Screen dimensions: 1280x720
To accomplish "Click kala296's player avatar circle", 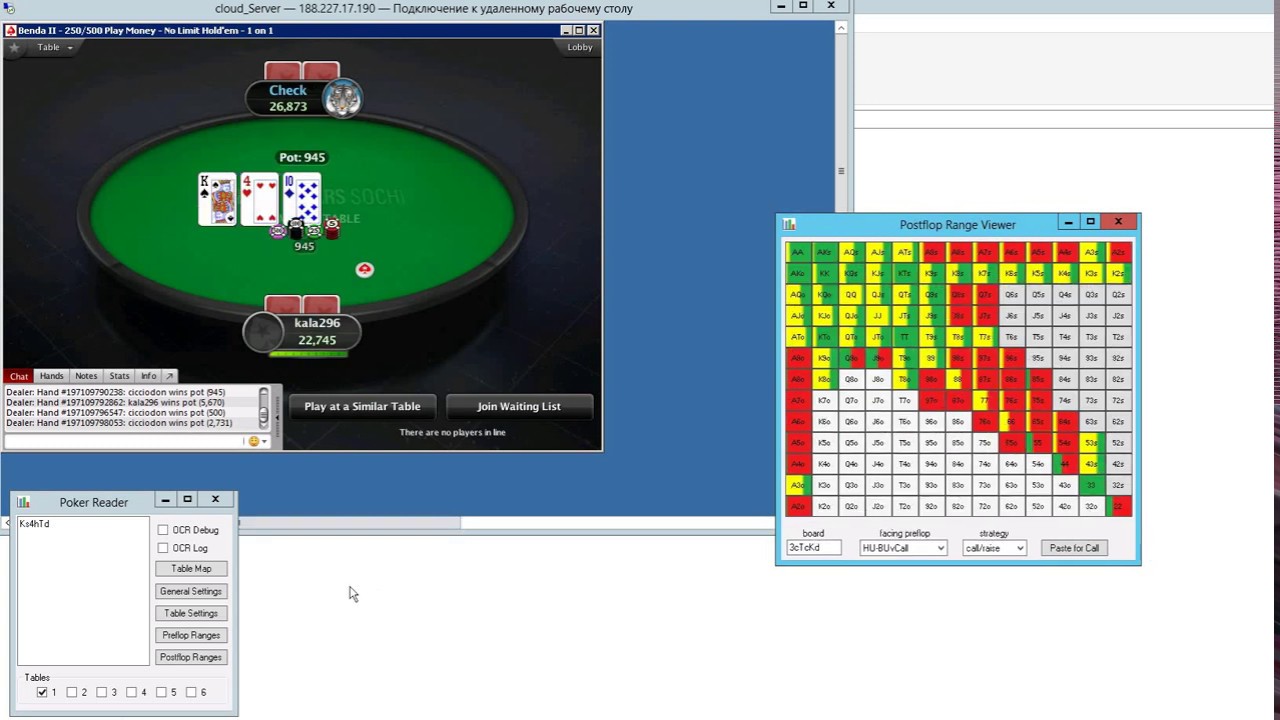I will point(263,332).
